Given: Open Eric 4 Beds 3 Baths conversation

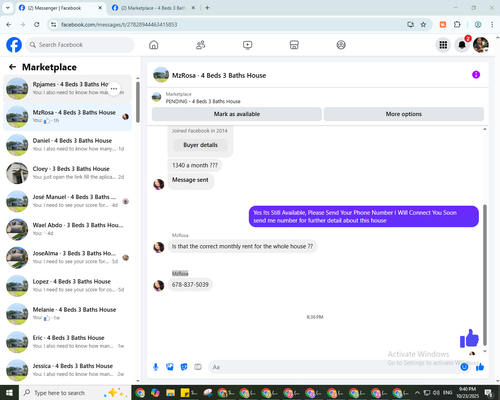Looking at the screenshot, I should [x=67, y=342].
